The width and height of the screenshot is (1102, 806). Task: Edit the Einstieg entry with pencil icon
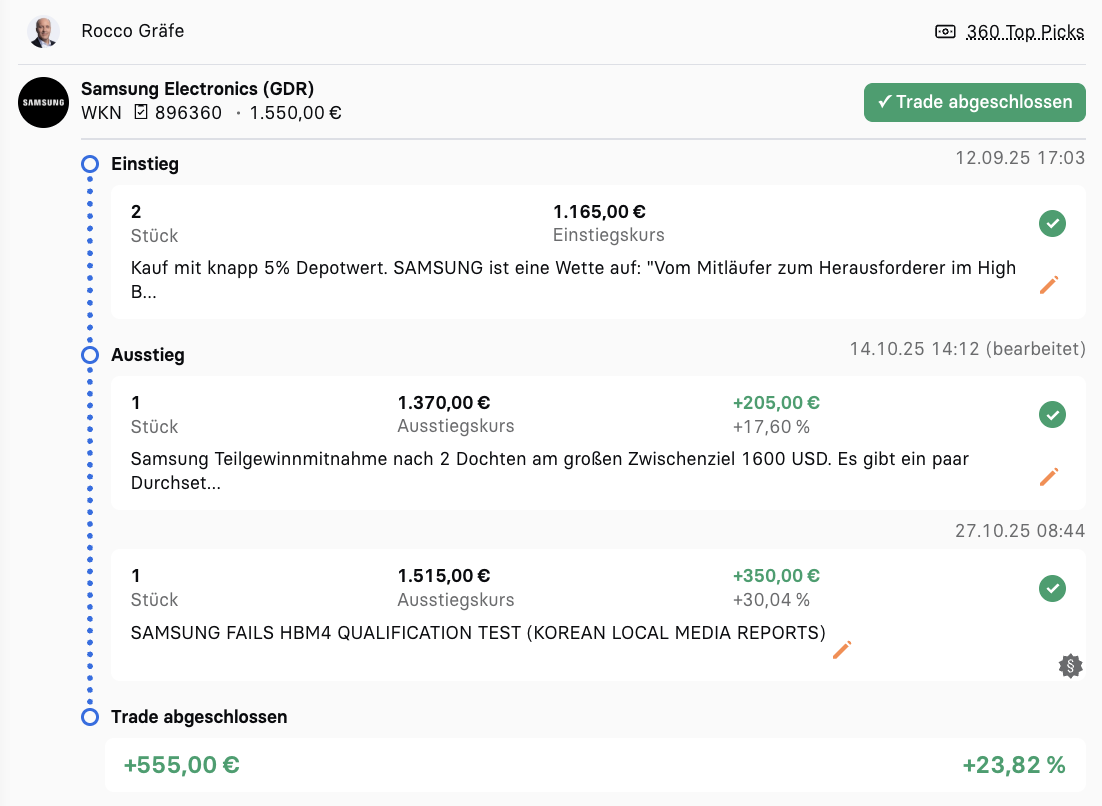tap(1048, 285)
